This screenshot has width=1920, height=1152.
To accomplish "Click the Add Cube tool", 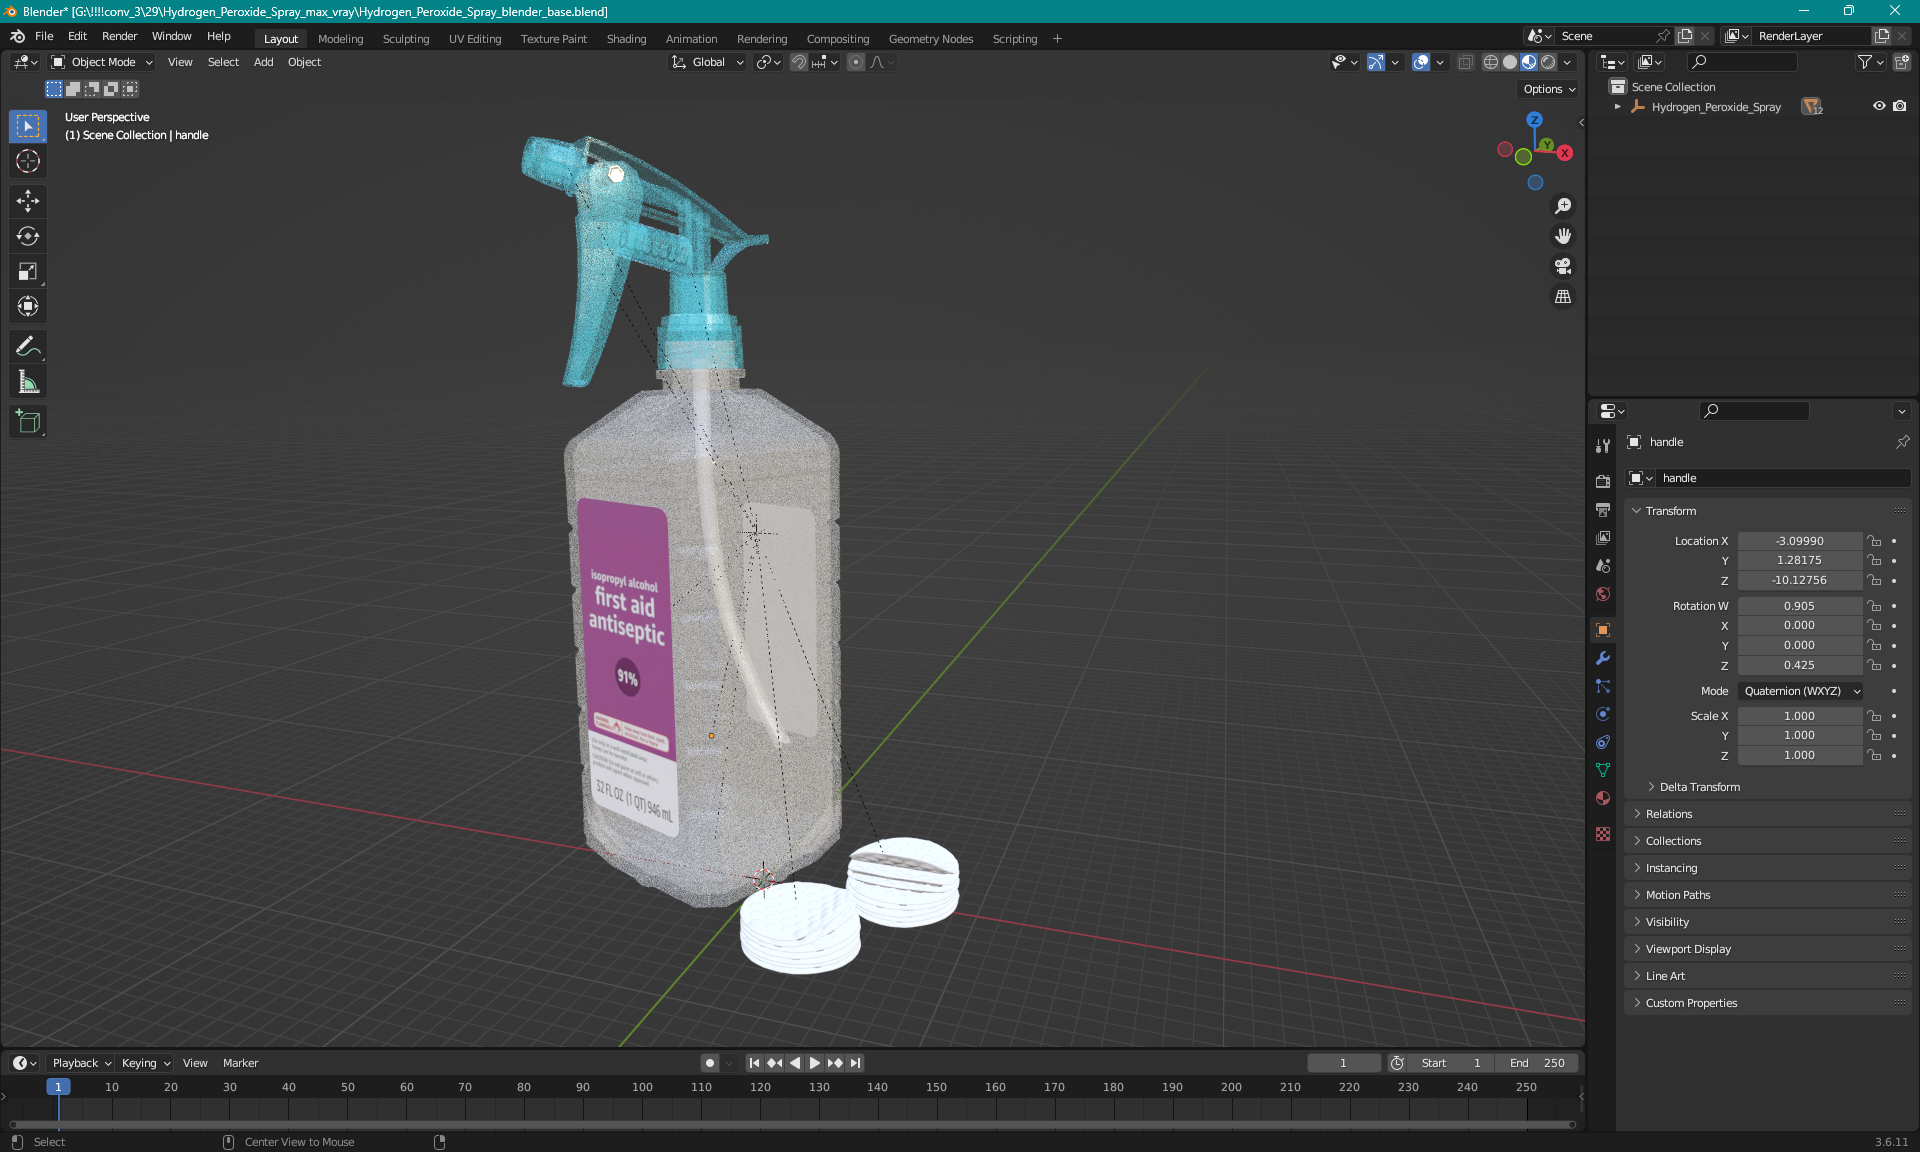I will click(28, 422).
